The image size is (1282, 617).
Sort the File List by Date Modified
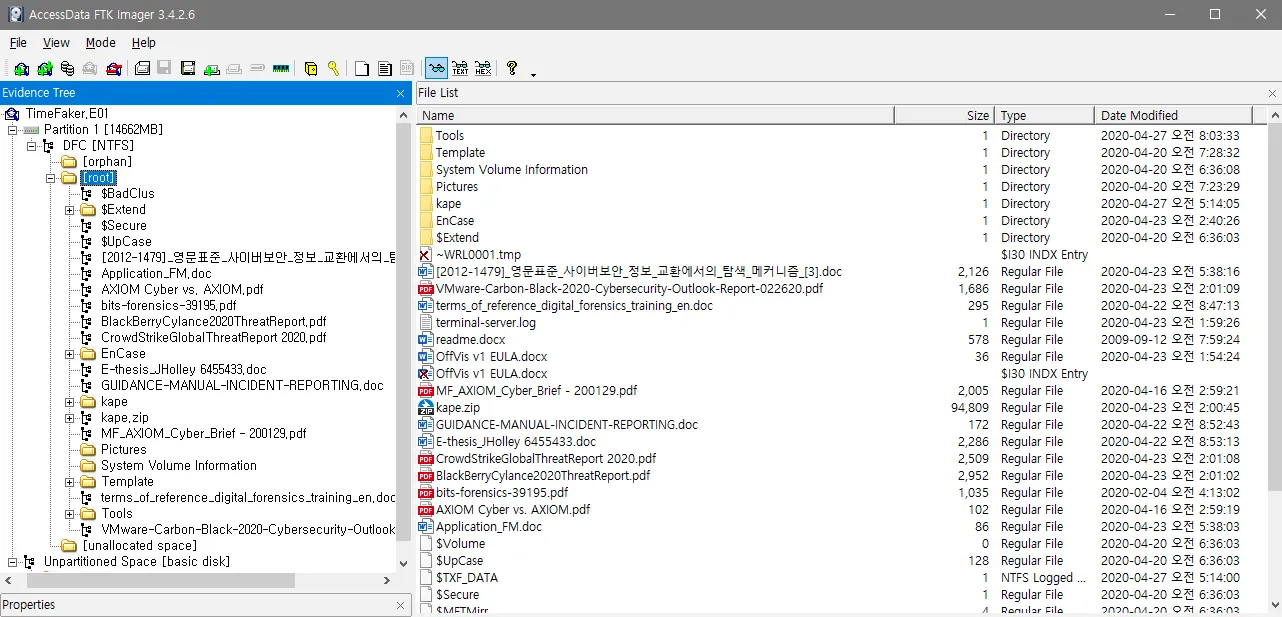pyautogui.click(x=1173, y=115)
